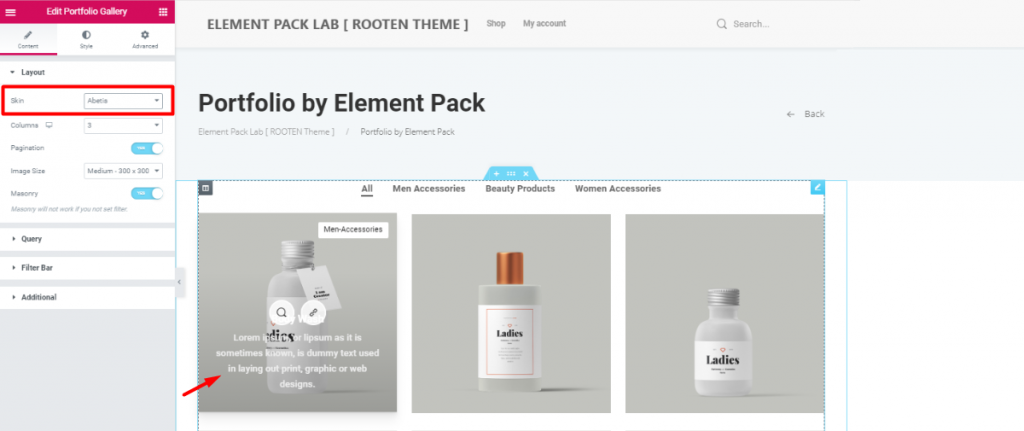Click the delete section X icon
This screenshot has height=431, width=1024.
(x=525, y=174)
